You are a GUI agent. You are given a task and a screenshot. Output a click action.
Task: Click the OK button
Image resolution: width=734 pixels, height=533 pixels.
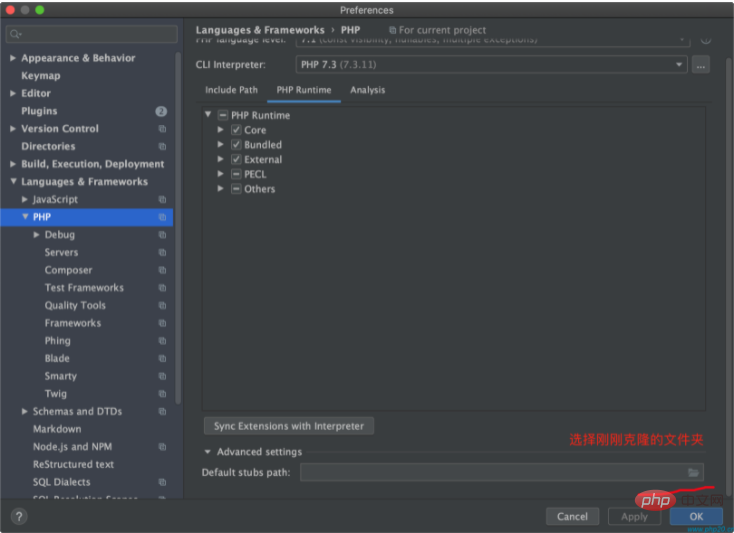696,517
